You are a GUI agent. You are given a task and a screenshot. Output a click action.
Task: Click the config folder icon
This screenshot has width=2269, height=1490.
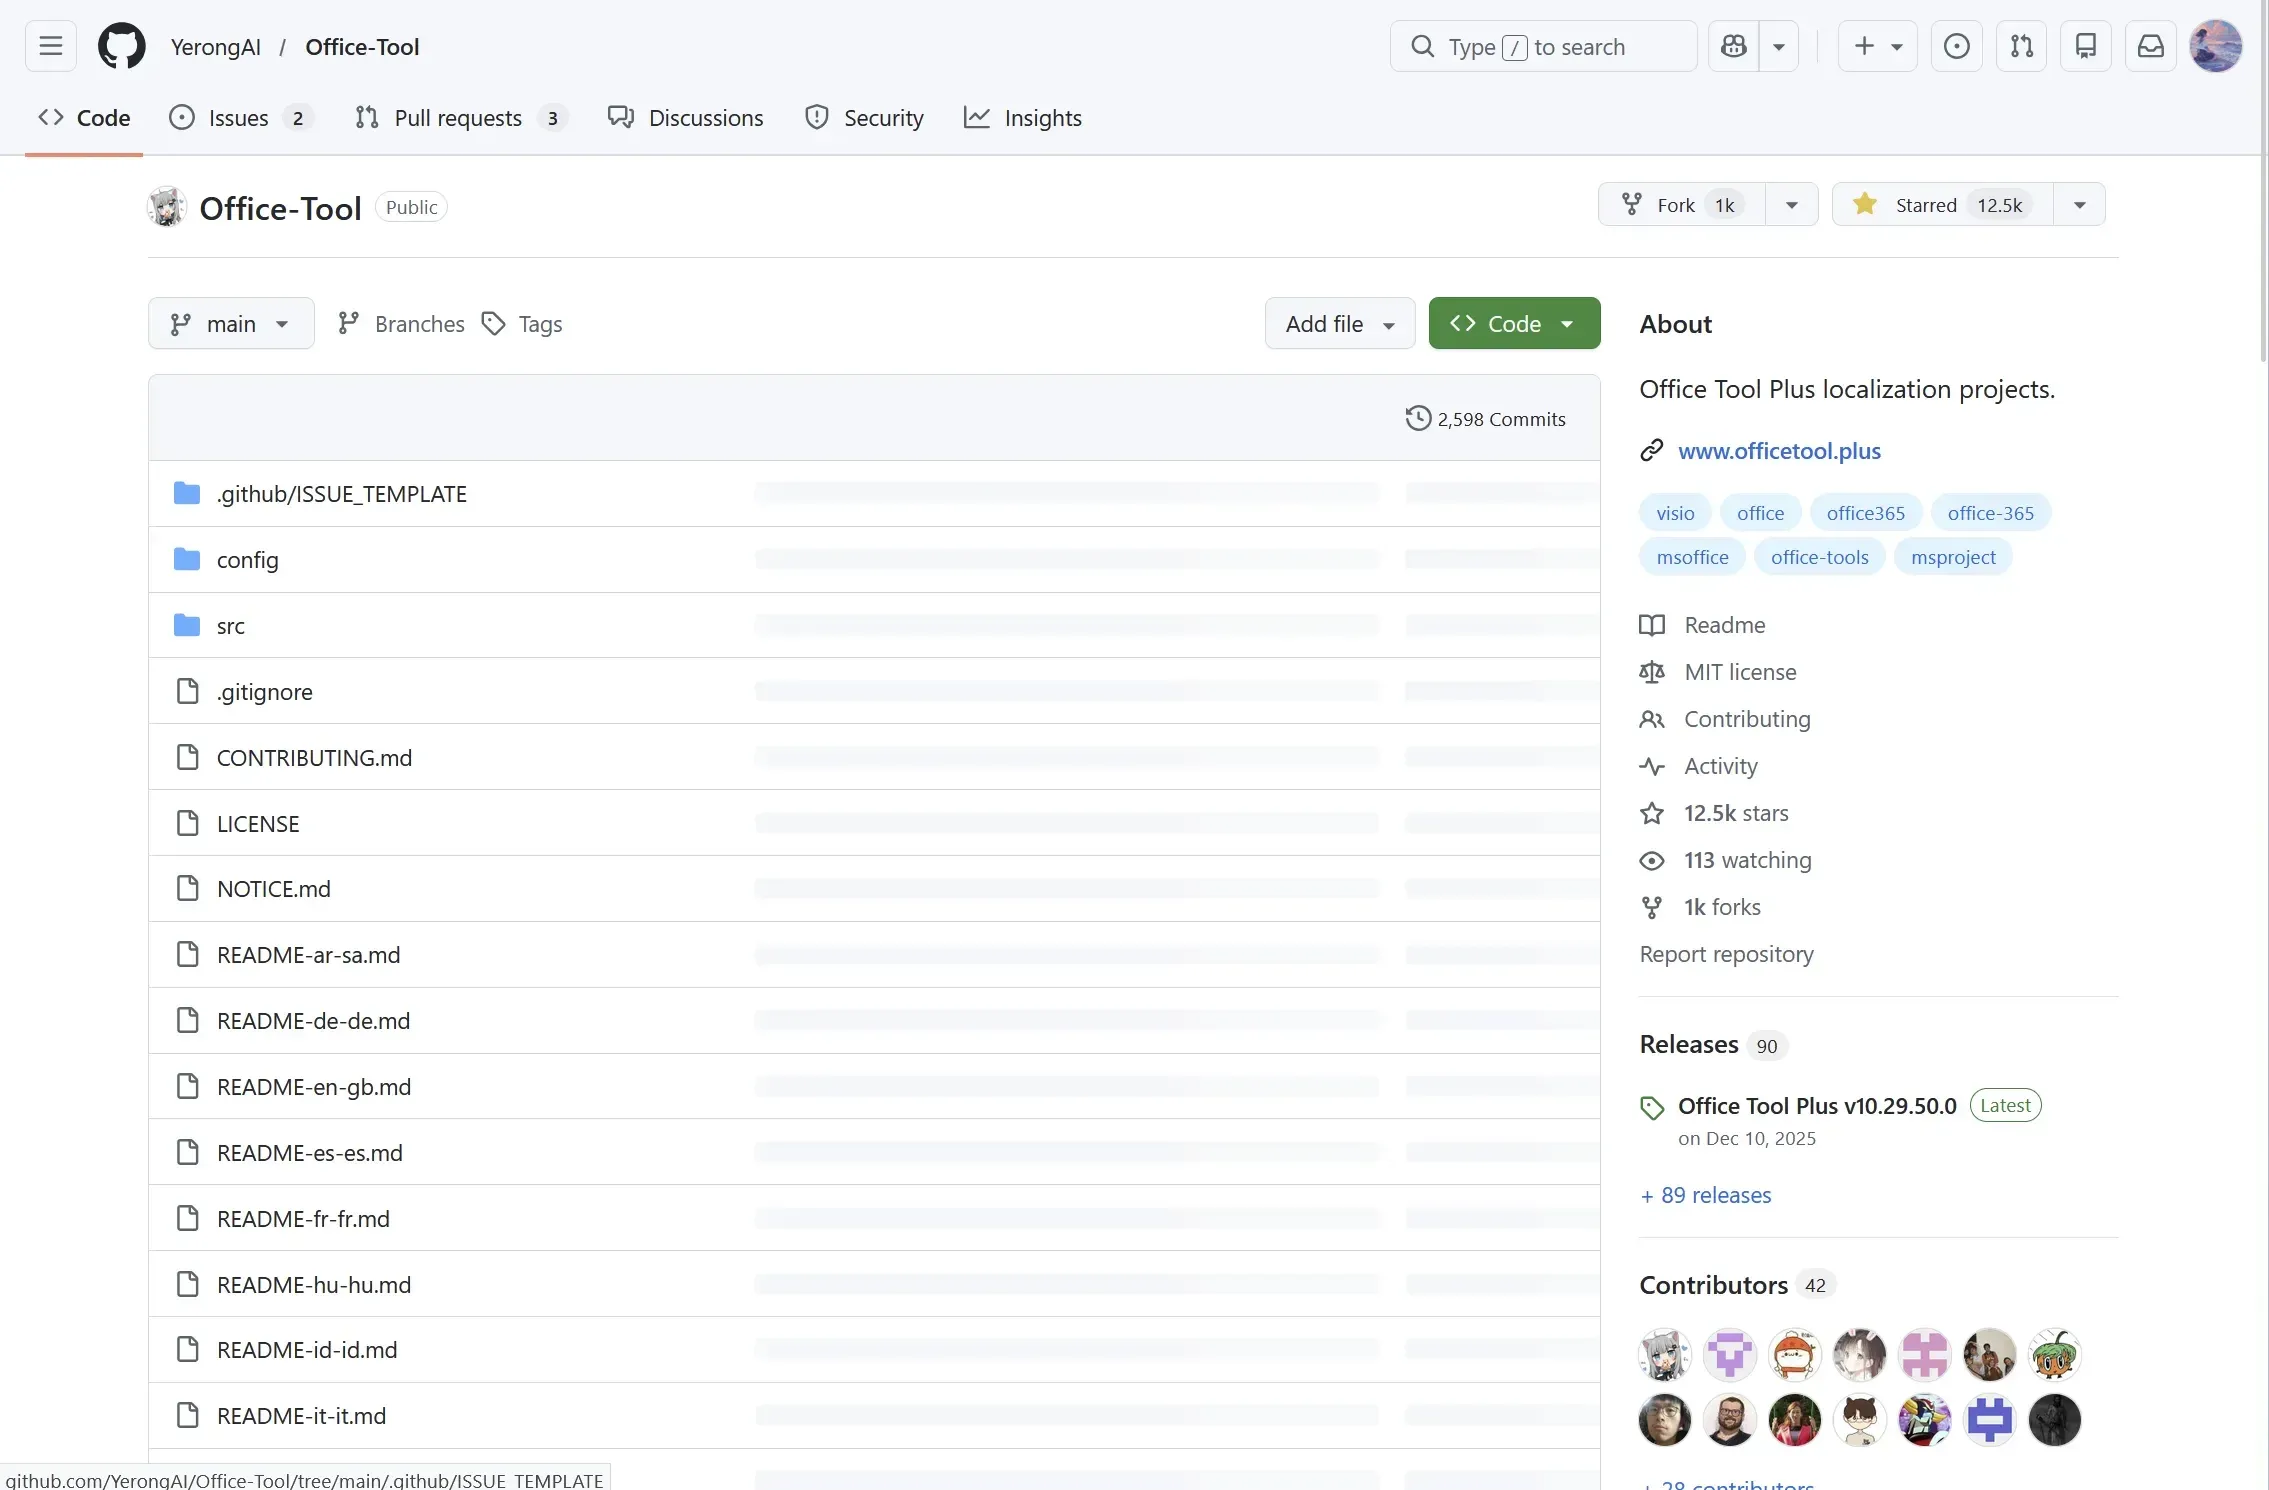click(x=187, y=559)
